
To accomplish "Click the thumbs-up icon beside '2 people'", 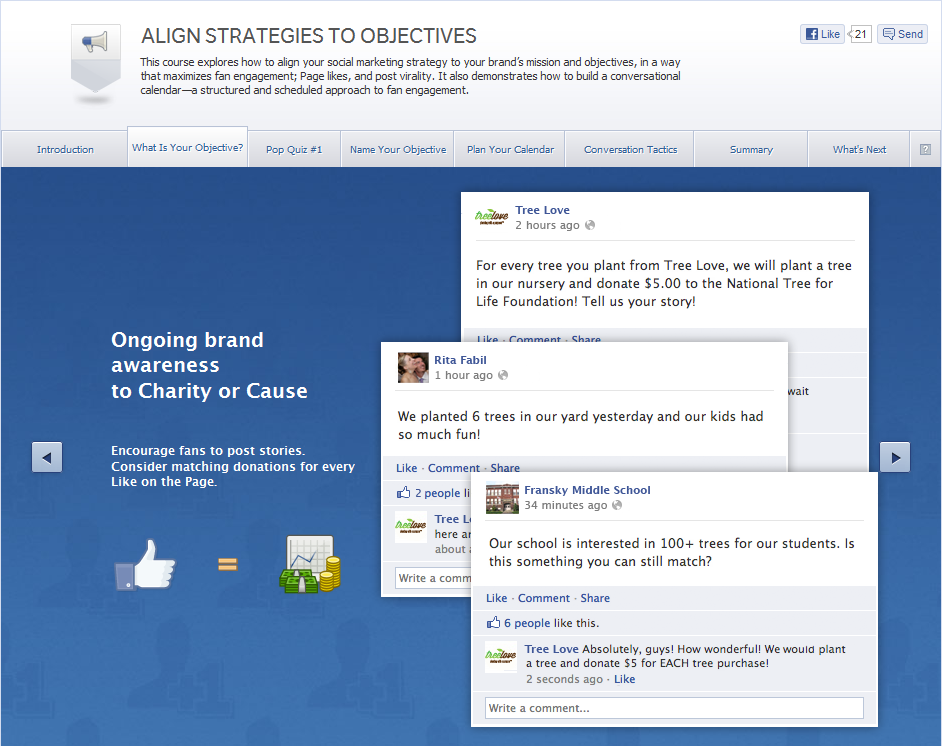I will 403,493.
